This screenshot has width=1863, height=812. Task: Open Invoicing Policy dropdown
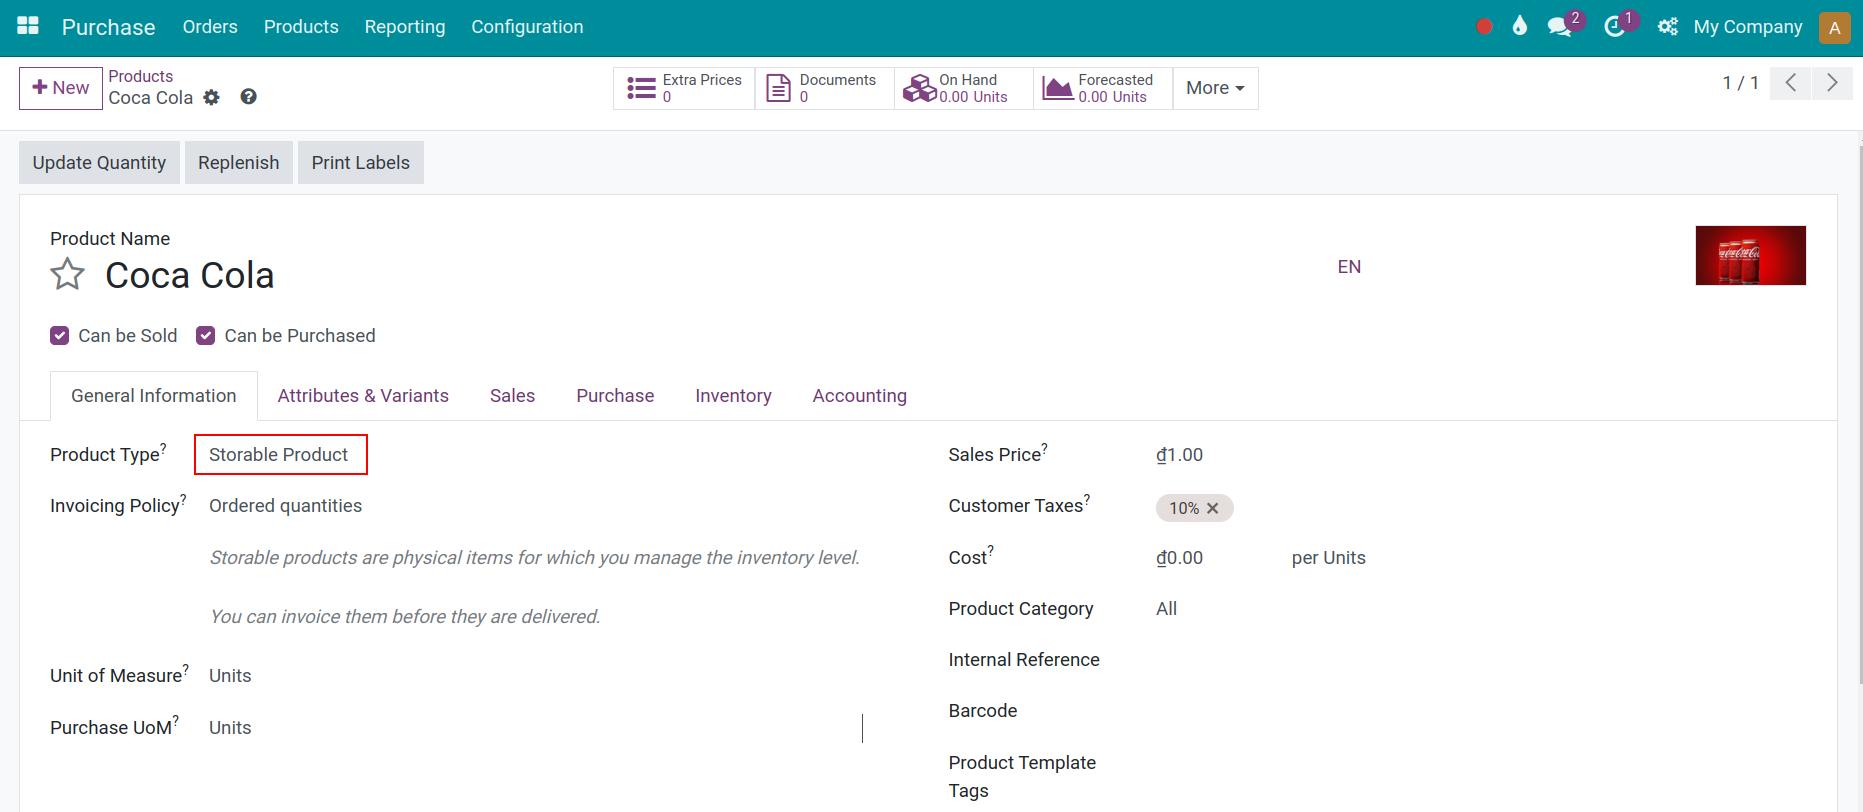[535, 506]
